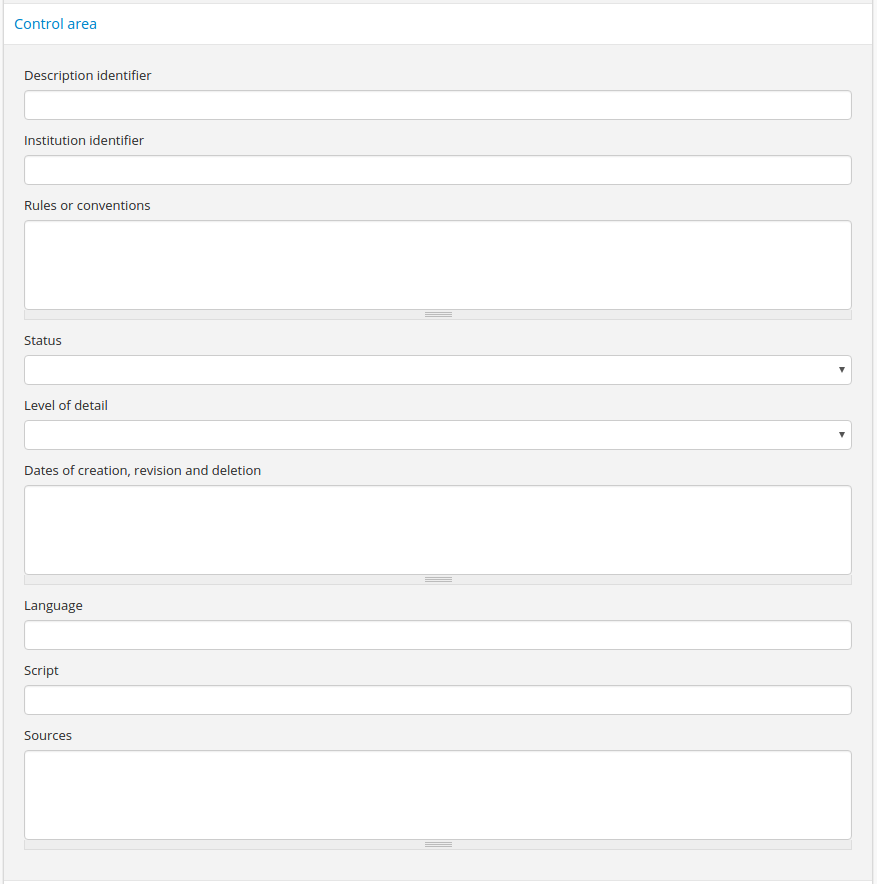Click resize grip under the Dates textarea
This screenshot has width=877, height=884.
[x=438, y=580]
